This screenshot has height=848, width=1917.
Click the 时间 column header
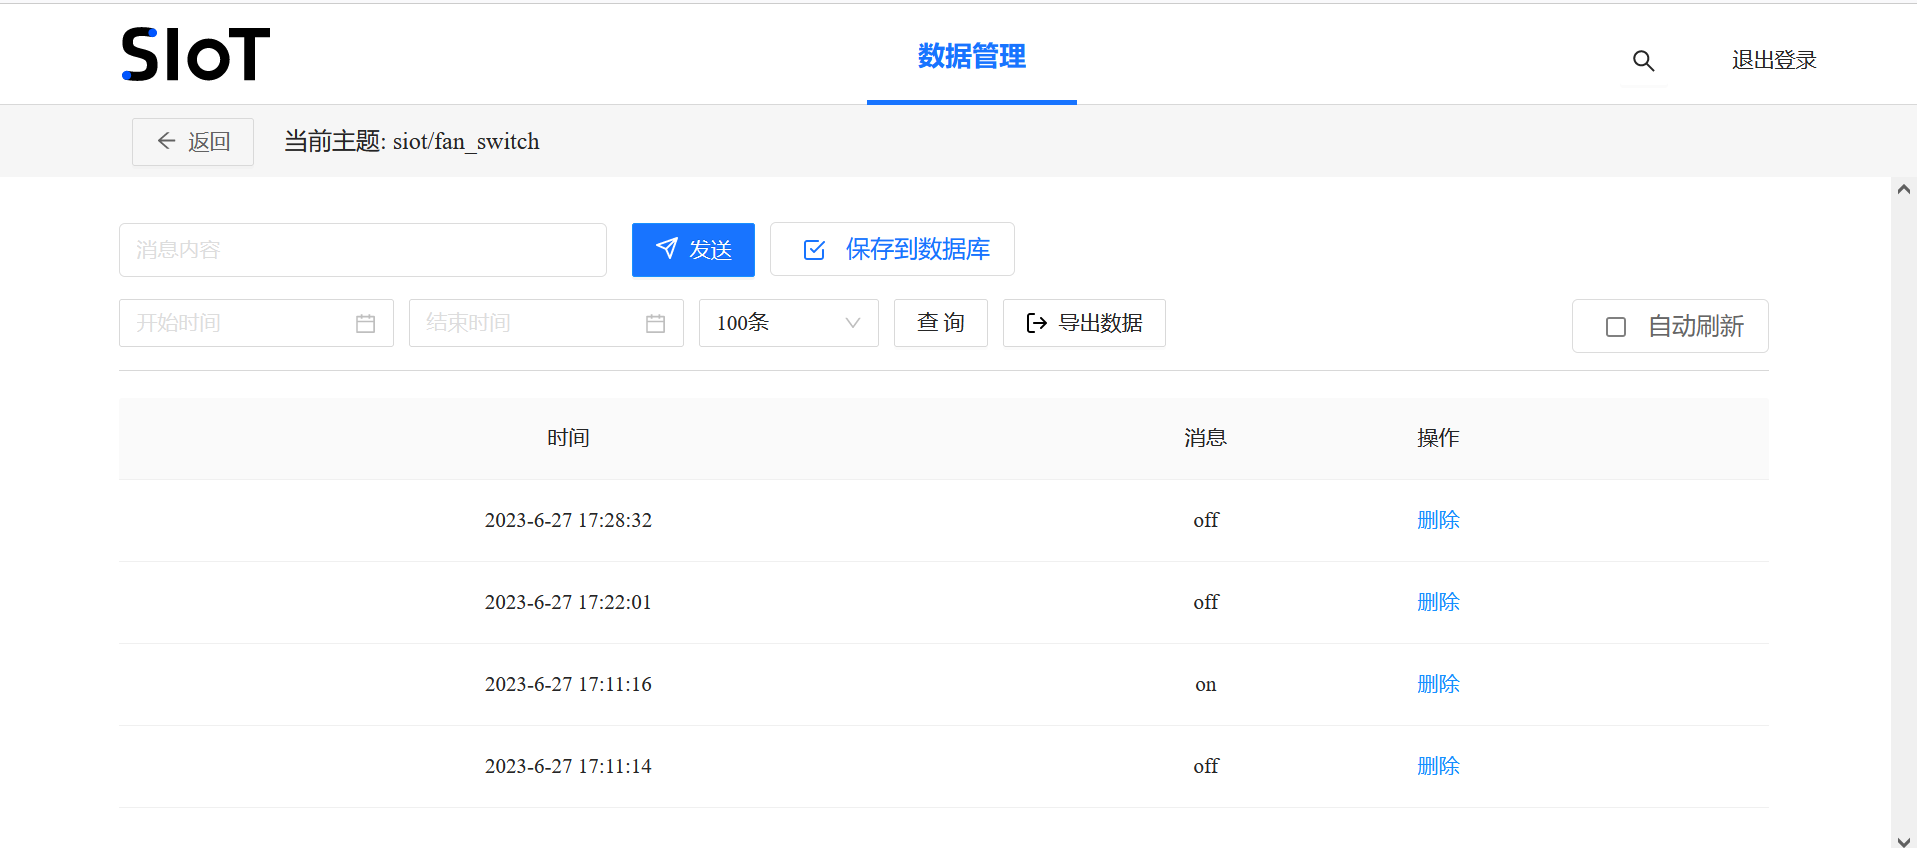(568, 438)
